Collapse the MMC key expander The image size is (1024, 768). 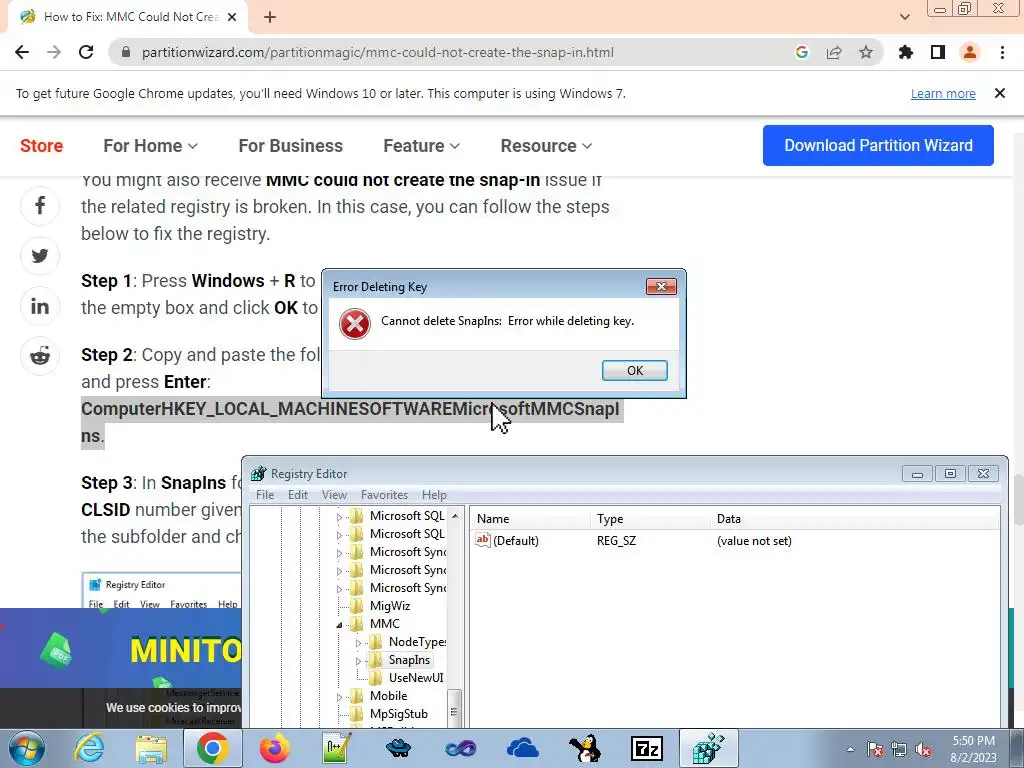pos(340,625)
